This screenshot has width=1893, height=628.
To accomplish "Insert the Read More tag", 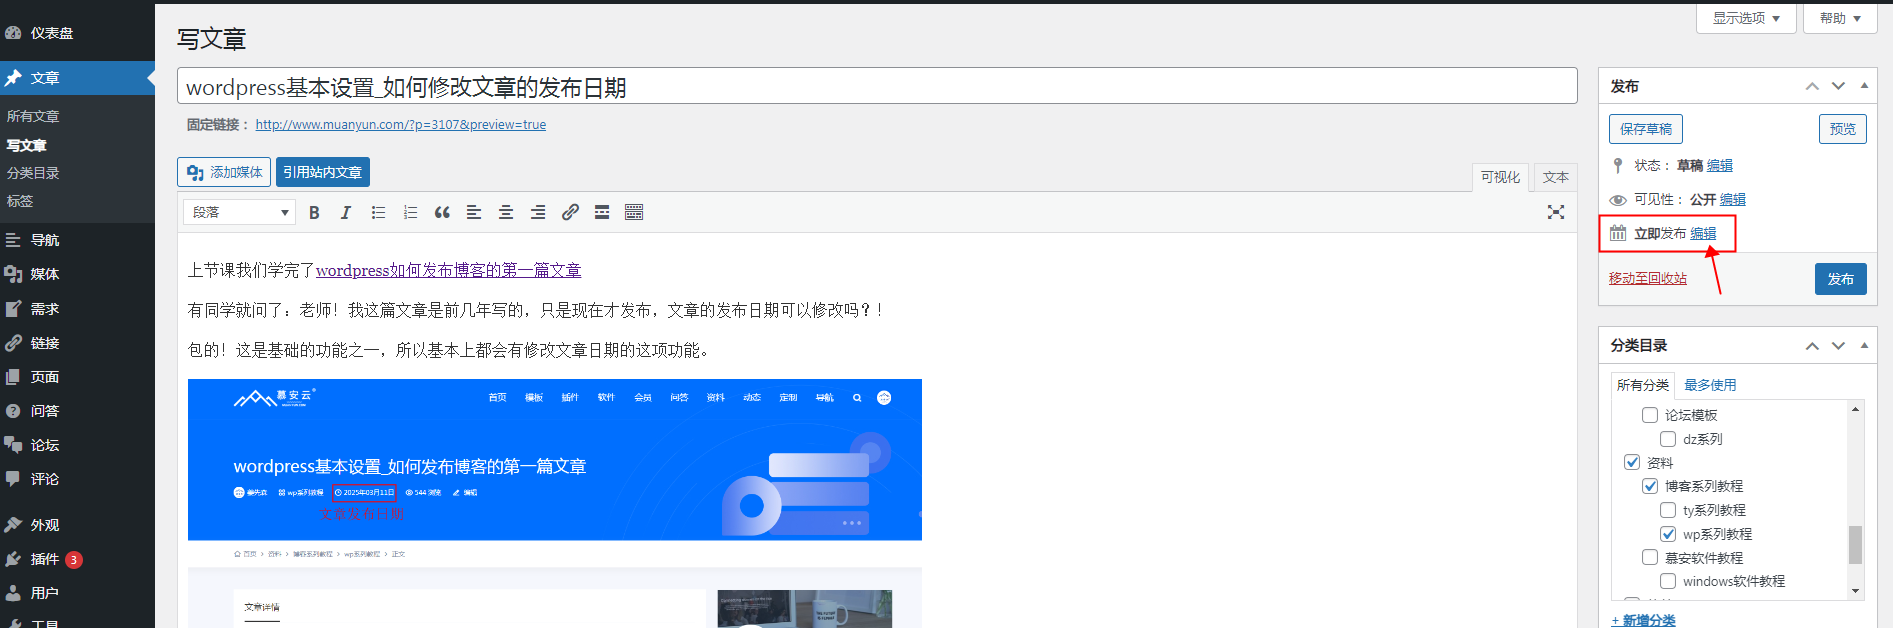I will [x=602, y=212].
